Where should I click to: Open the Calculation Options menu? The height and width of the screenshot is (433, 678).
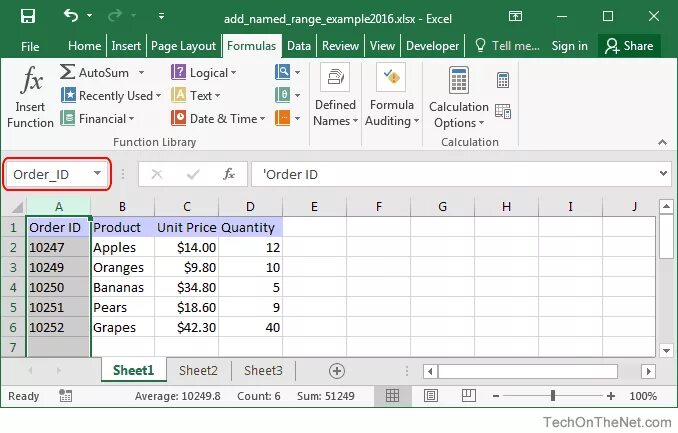459,97
